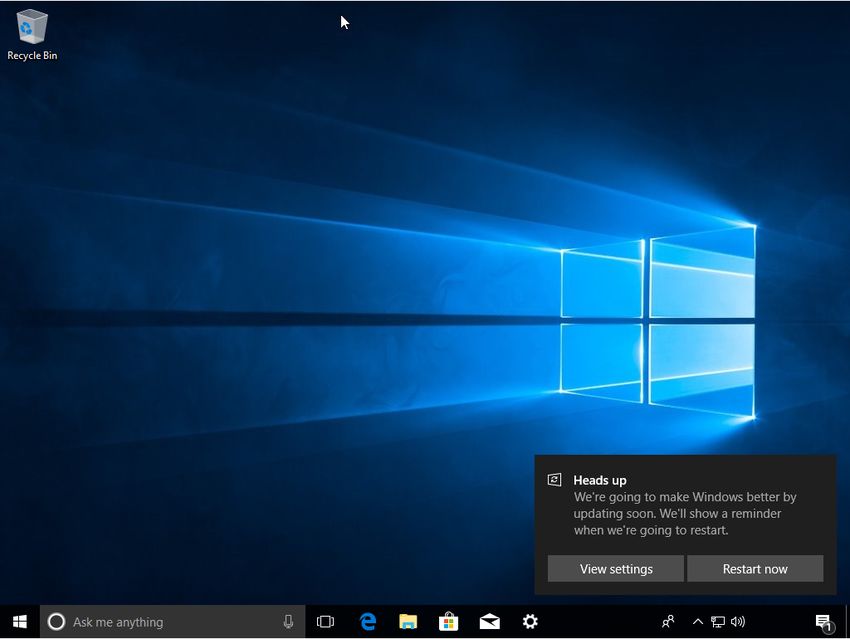Open the volume speaker tray icon

(x=738, y=622)
